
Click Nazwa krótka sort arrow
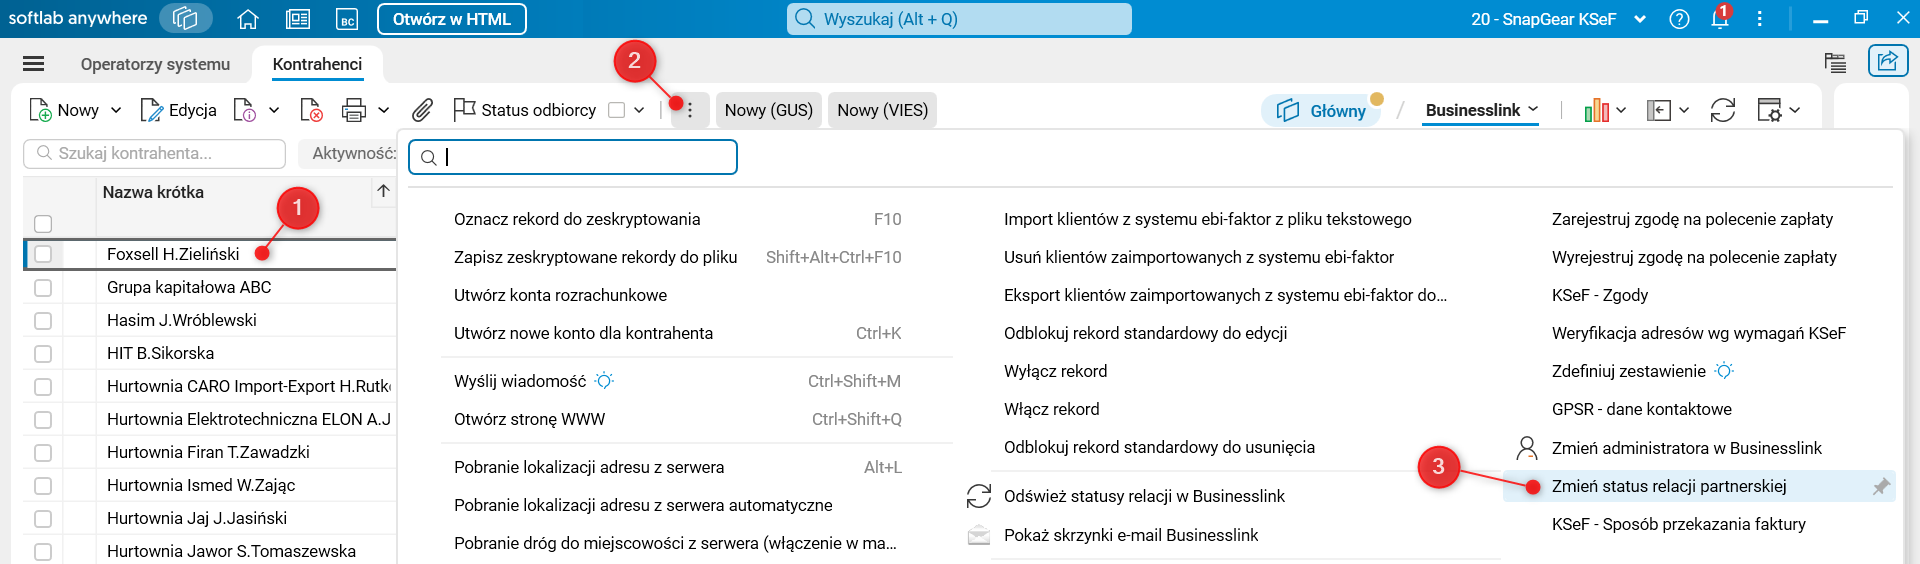coord(383,191)
